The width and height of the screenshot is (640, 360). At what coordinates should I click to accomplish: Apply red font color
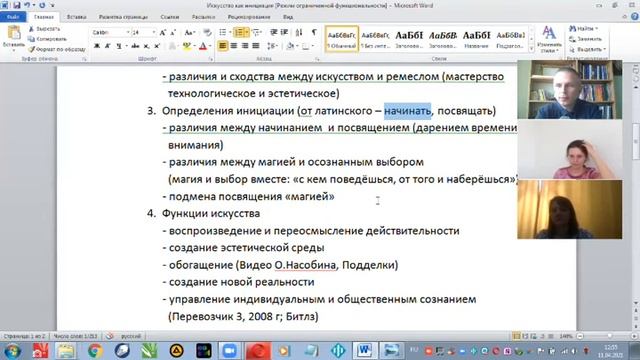point(203,46)
